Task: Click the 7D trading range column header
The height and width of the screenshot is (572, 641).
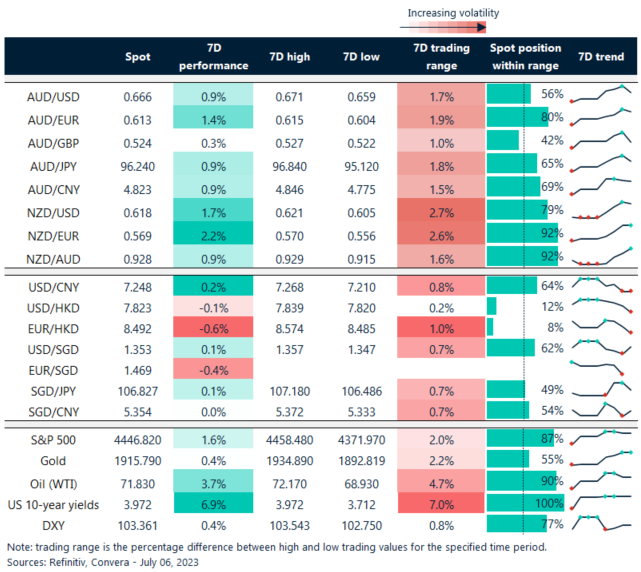Action: (x=434, y=57)
